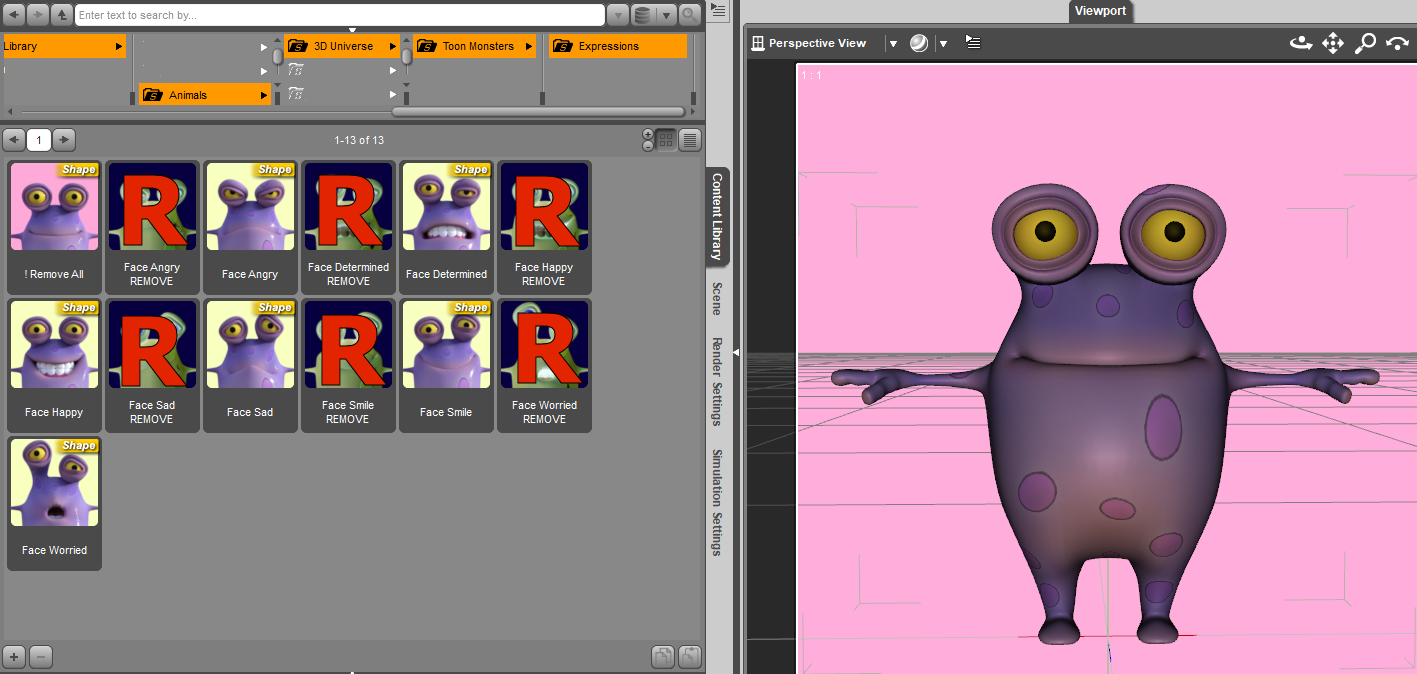Select the Face Happy shape preset
This screenshot has width=1417, height=674.
click(x=55, y=365)
